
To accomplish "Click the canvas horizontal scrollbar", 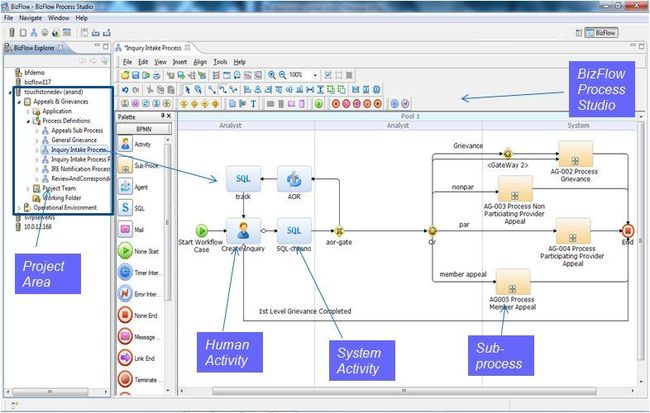I will [404, 391].
